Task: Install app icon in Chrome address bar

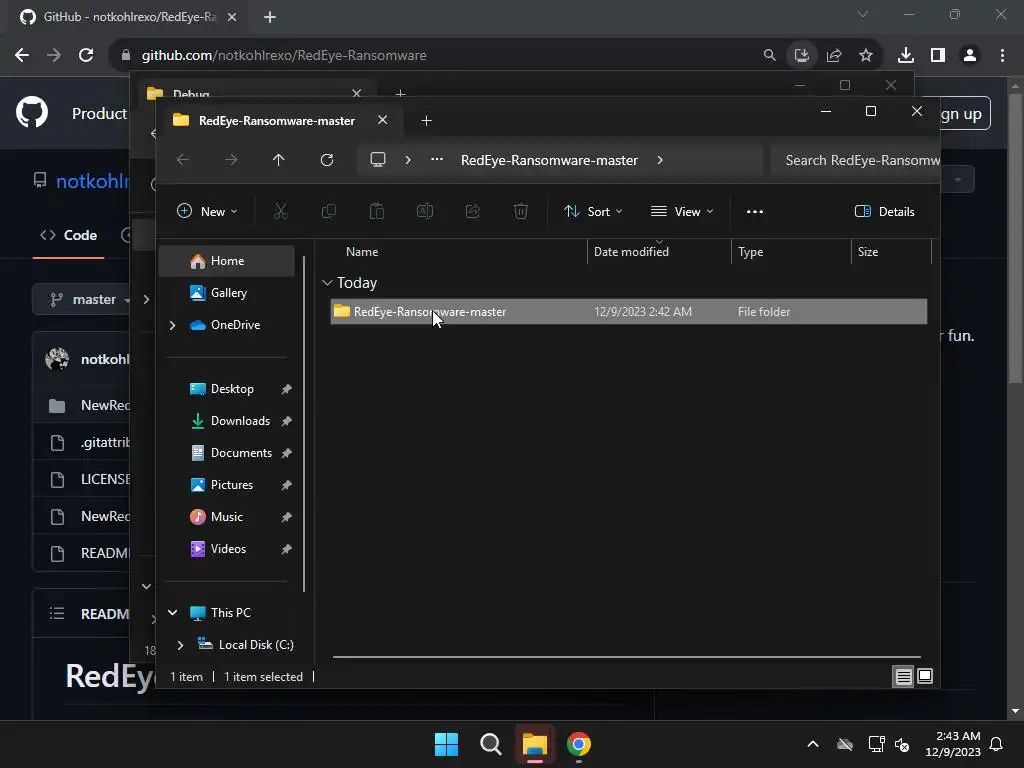Action: click(x=801, y=56)
